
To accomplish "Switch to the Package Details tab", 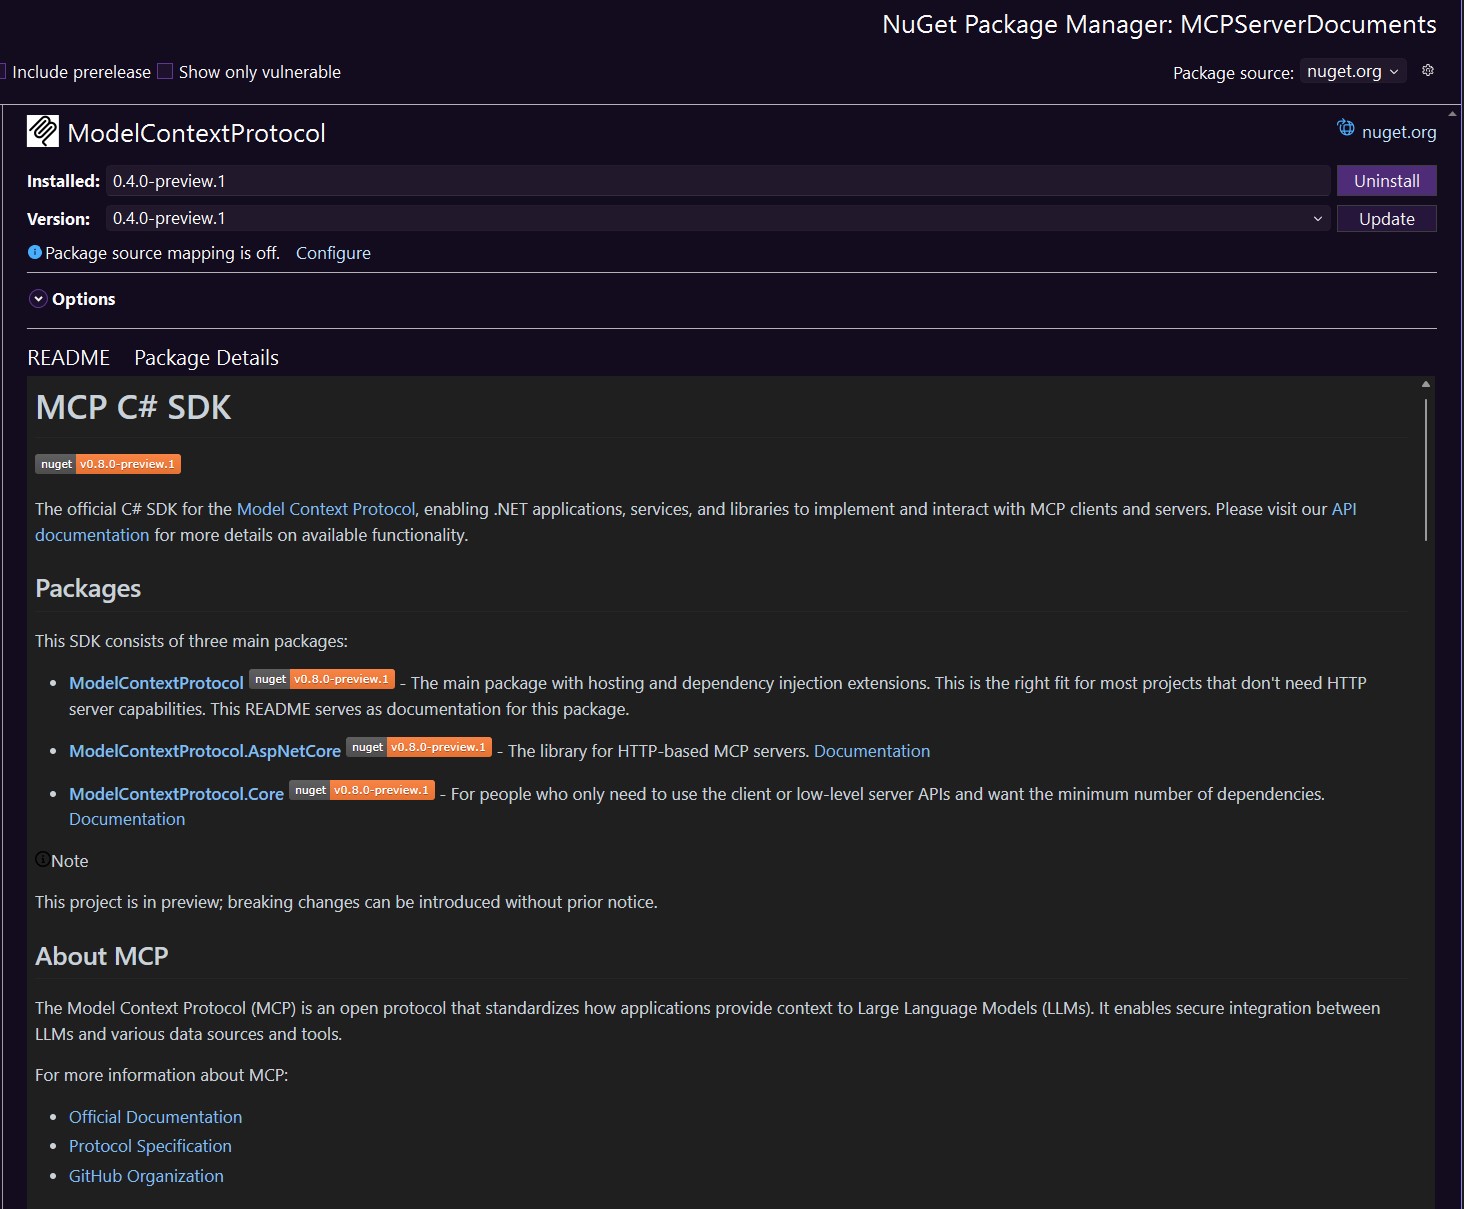I will [x=207, y=358].
